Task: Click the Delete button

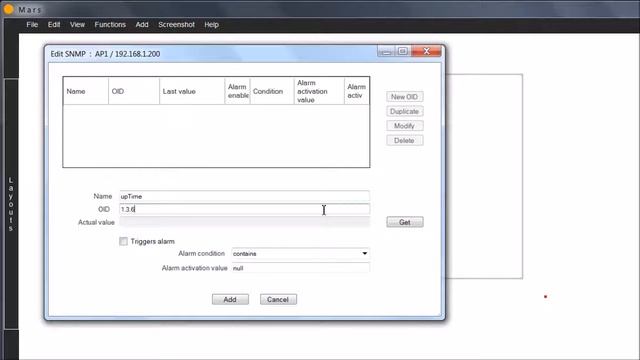Action: 404,140
